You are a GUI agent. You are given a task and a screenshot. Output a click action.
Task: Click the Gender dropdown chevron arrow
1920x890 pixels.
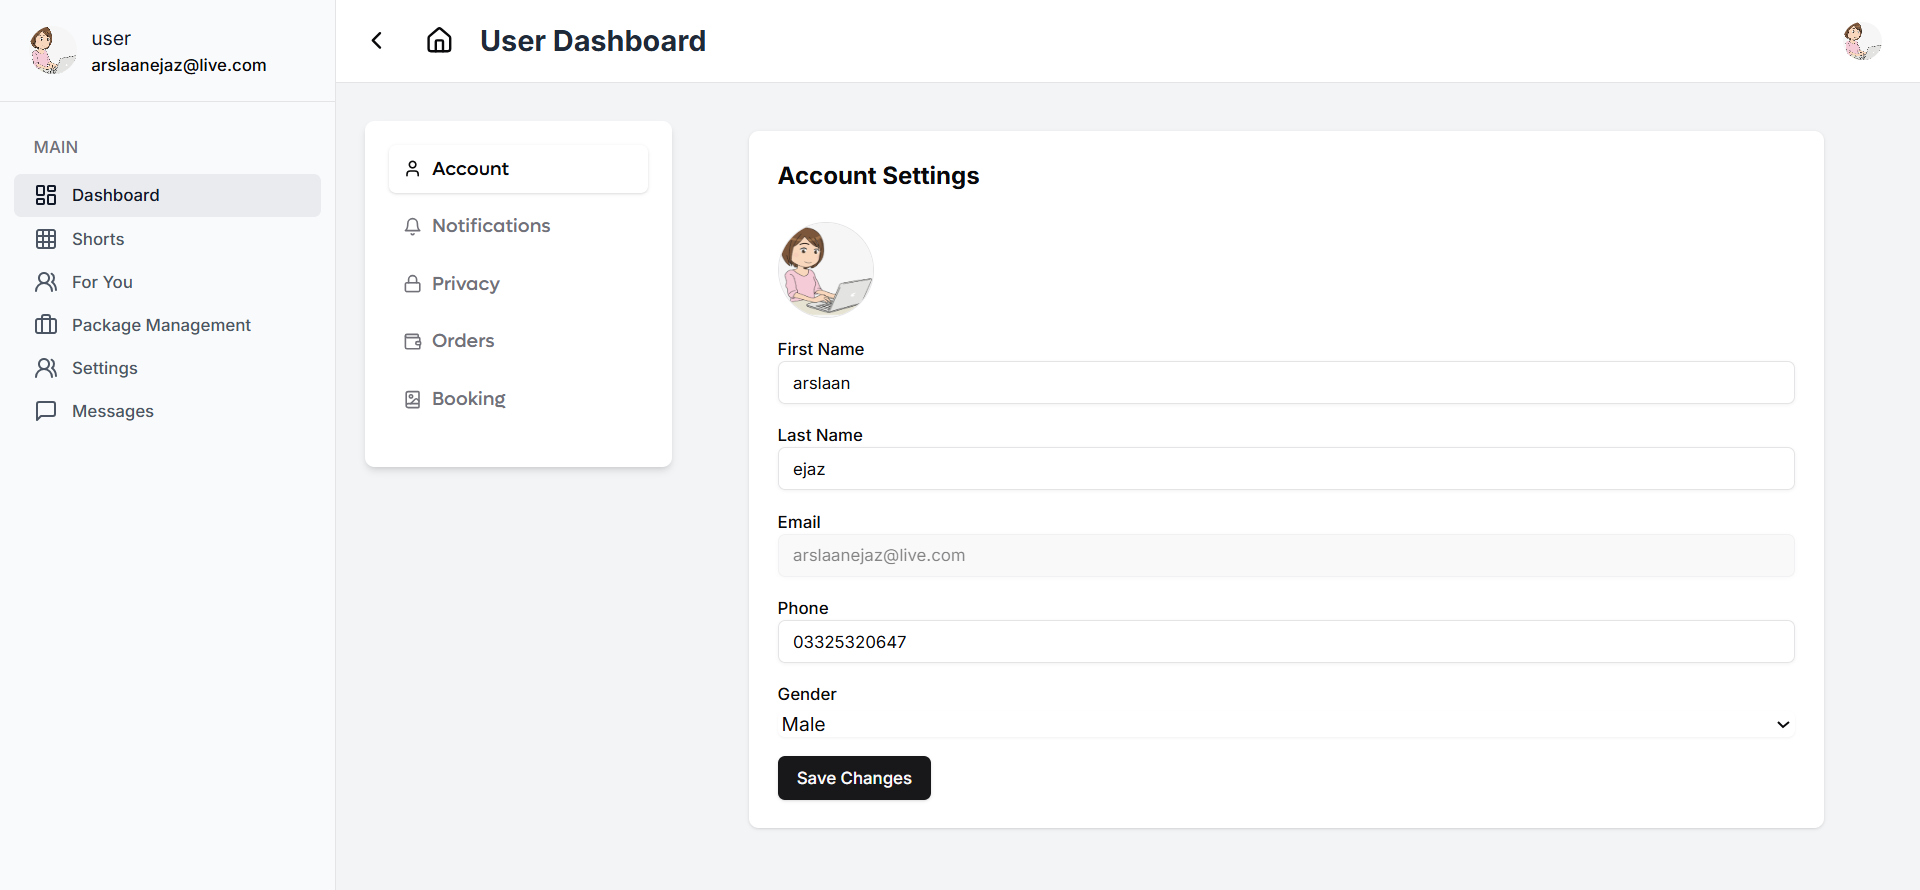(1782, 725)
